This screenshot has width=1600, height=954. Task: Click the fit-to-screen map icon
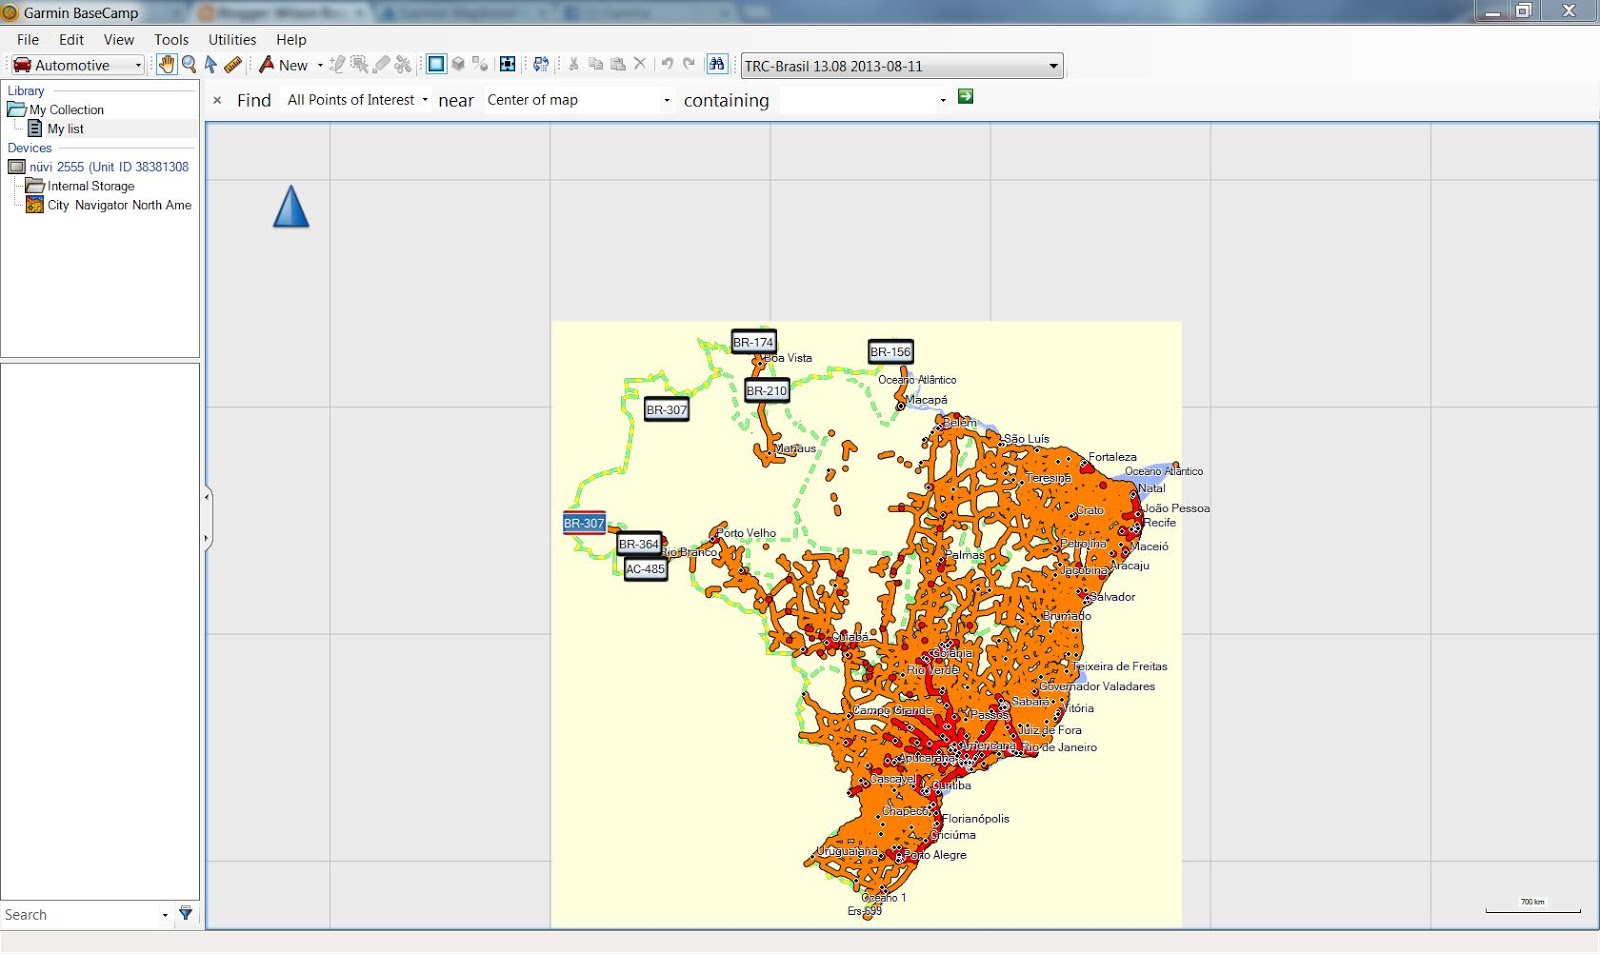click(x=507, y=64)
